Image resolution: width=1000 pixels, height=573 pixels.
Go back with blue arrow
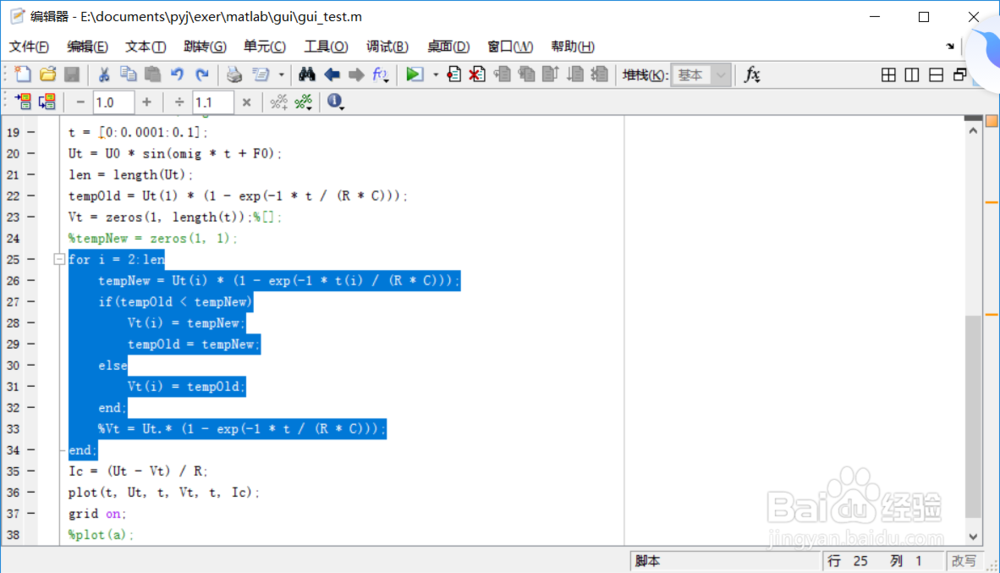coord(332,75)
